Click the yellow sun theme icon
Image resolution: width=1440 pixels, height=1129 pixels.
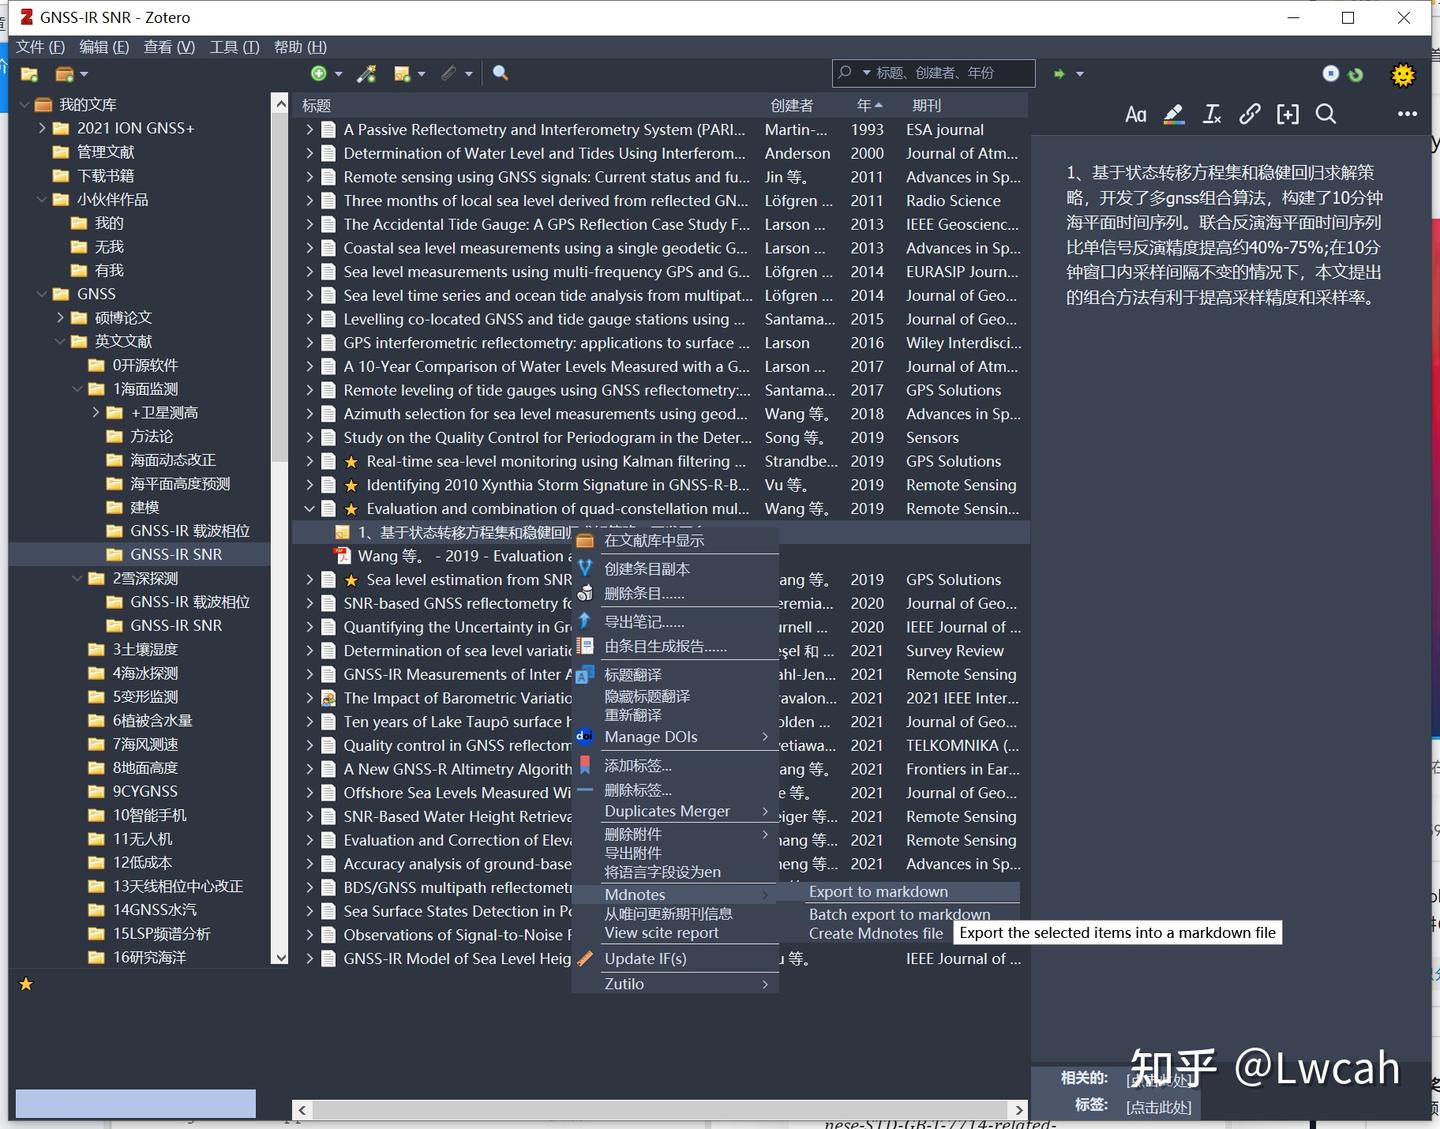click(1403, 75)
